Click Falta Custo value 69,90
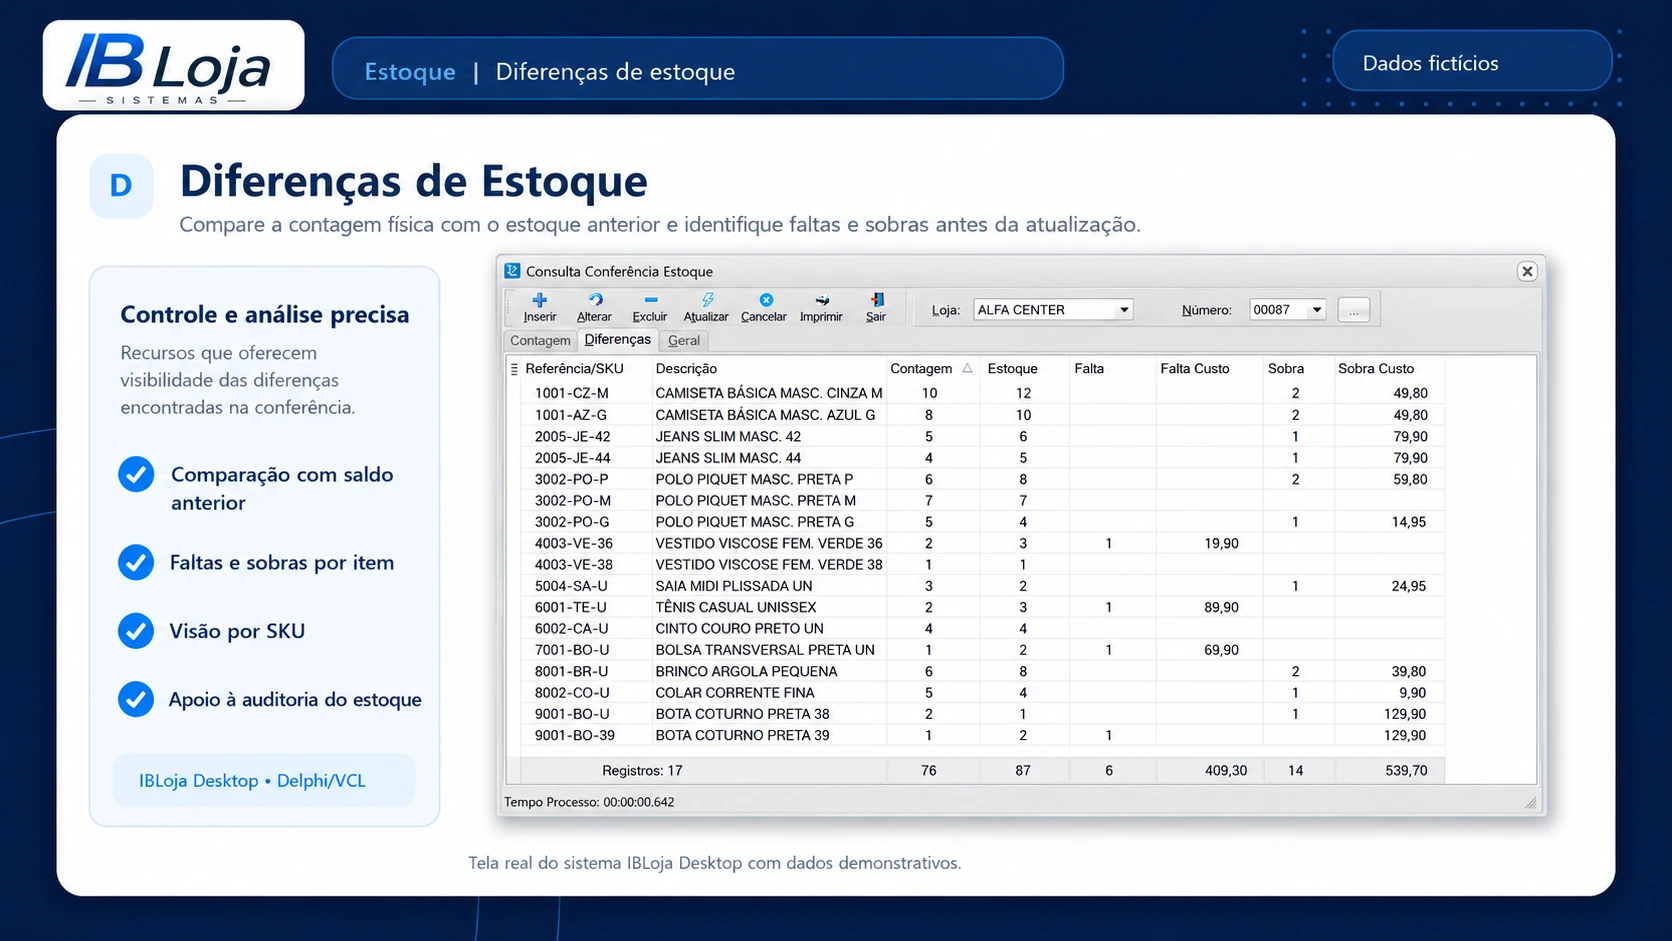The image size is (1672, 941). pos(1221,650)
